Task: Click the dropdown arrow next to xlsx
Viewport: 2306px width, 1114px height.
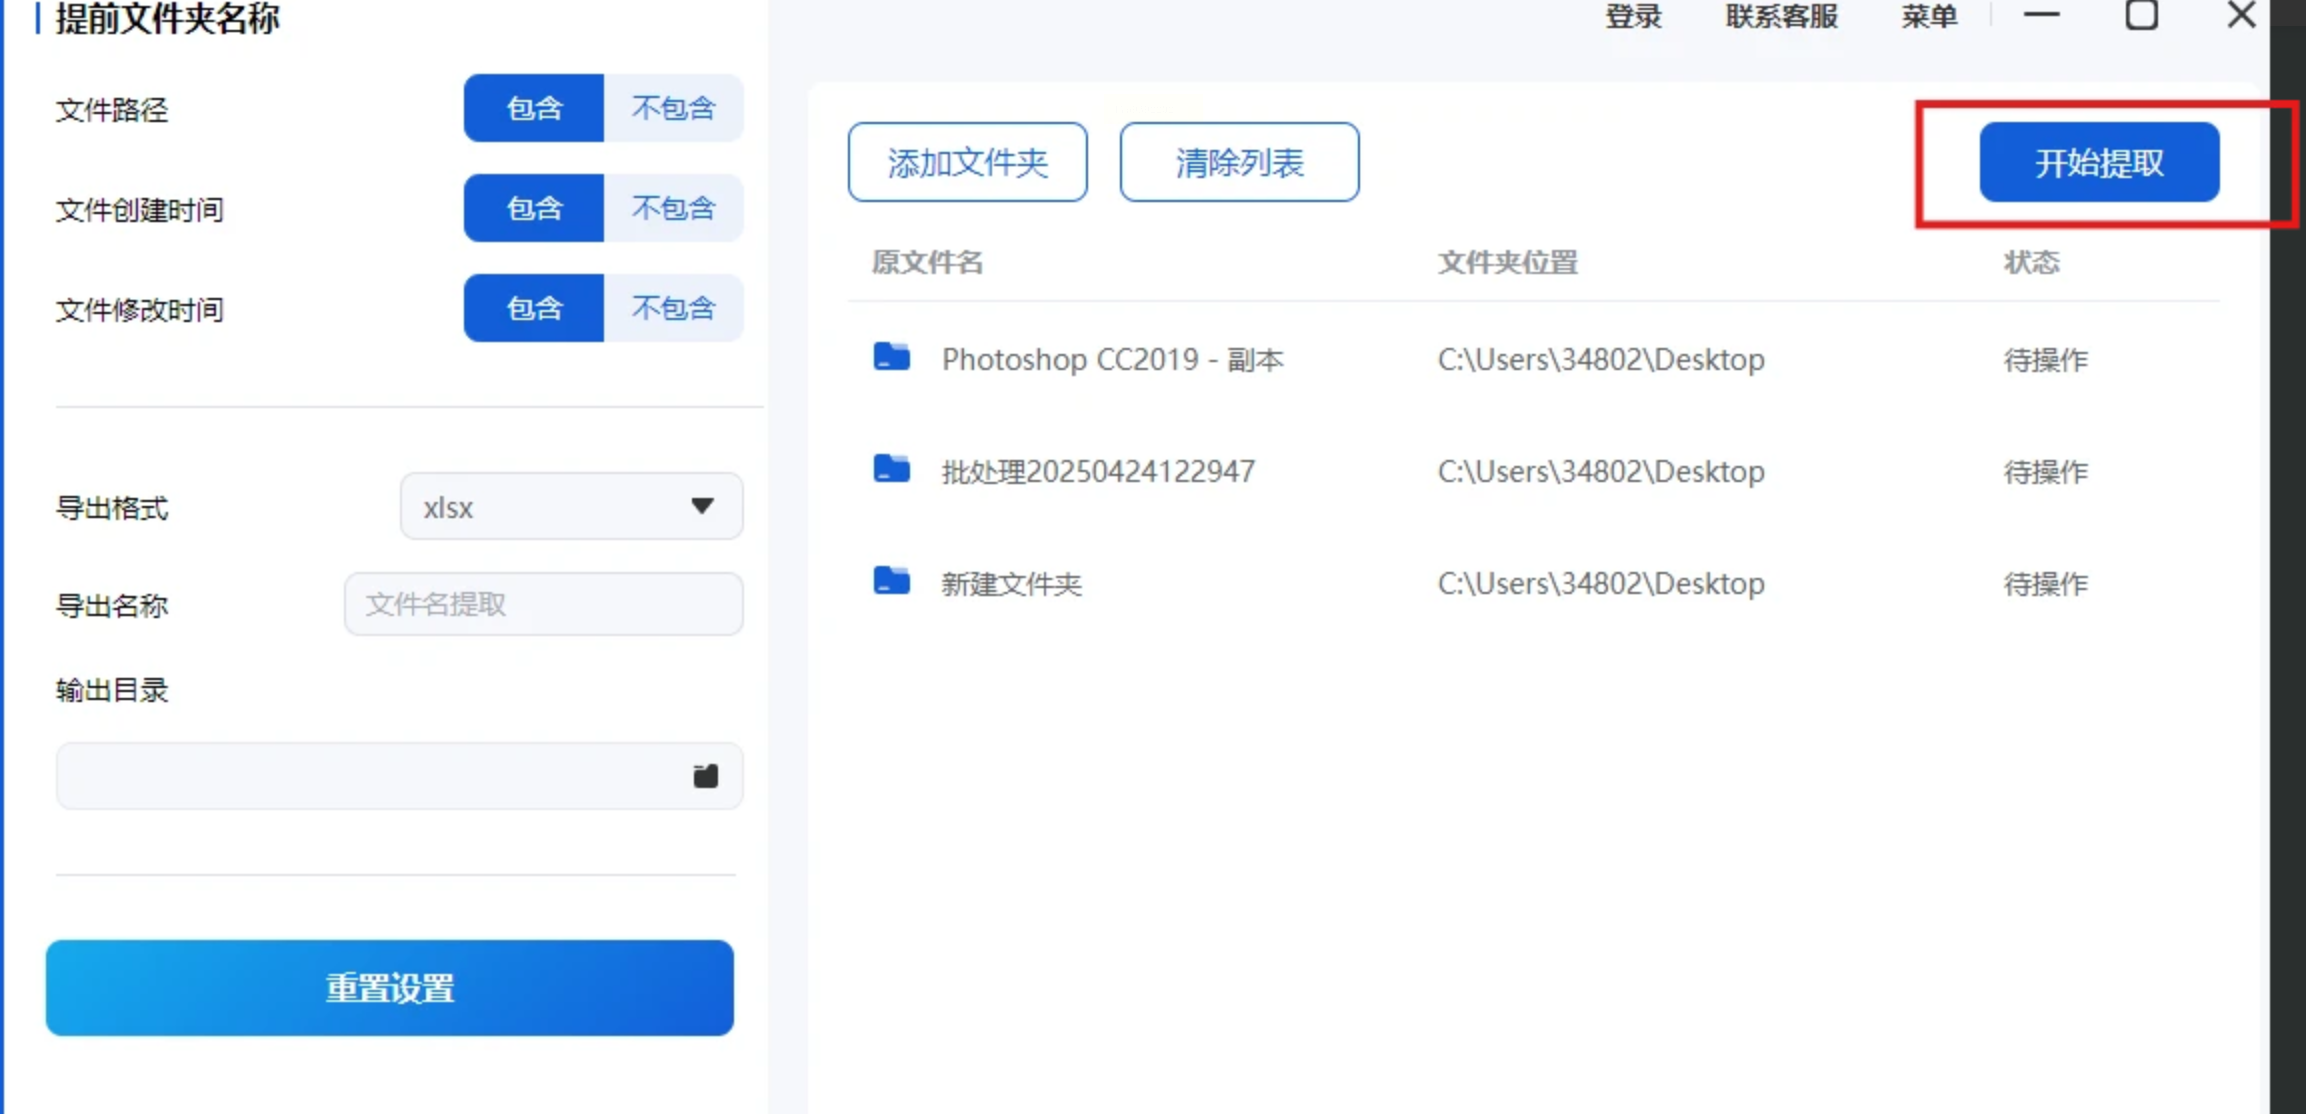Action: (x=702, y=506)
